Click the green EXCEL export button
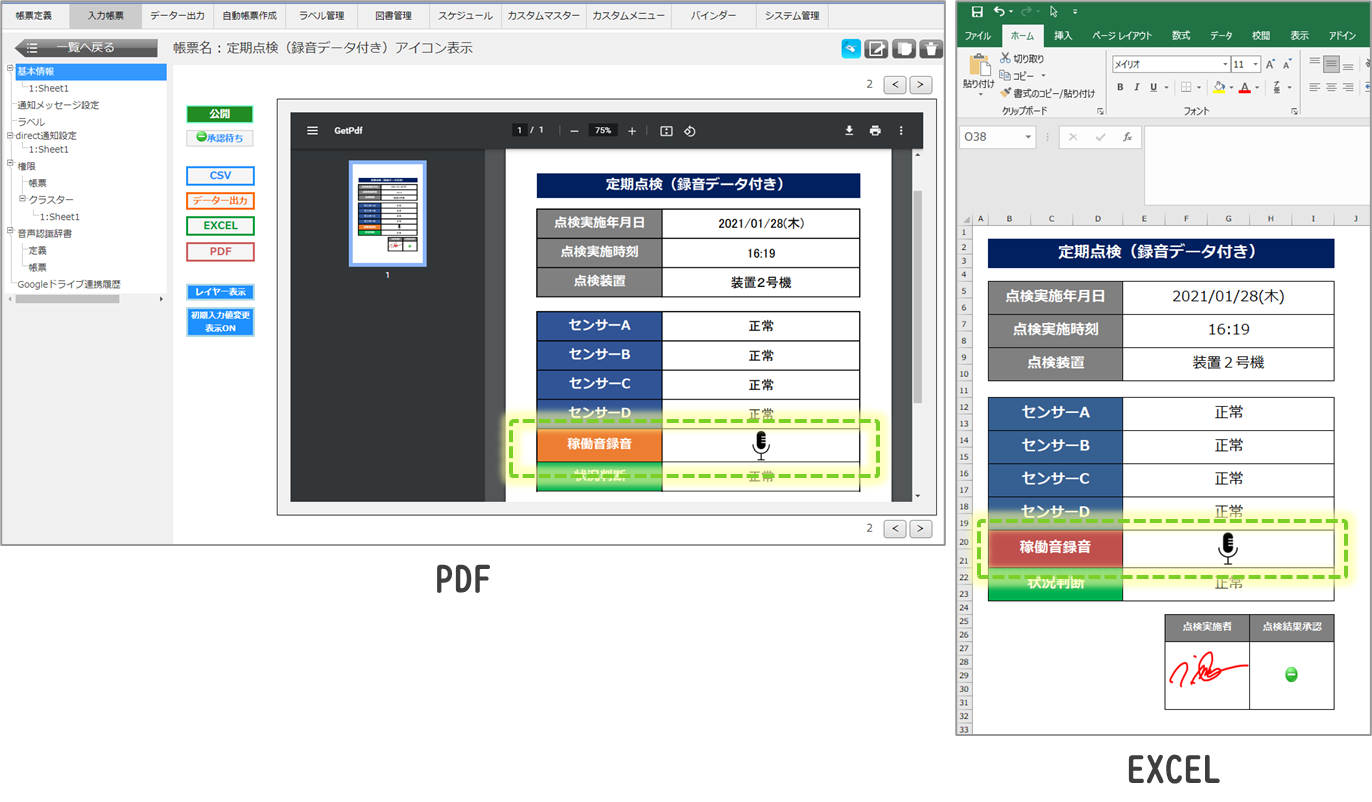Image resolution: width=1372 pixels, height=802 pixels. [x=220, y=226]
